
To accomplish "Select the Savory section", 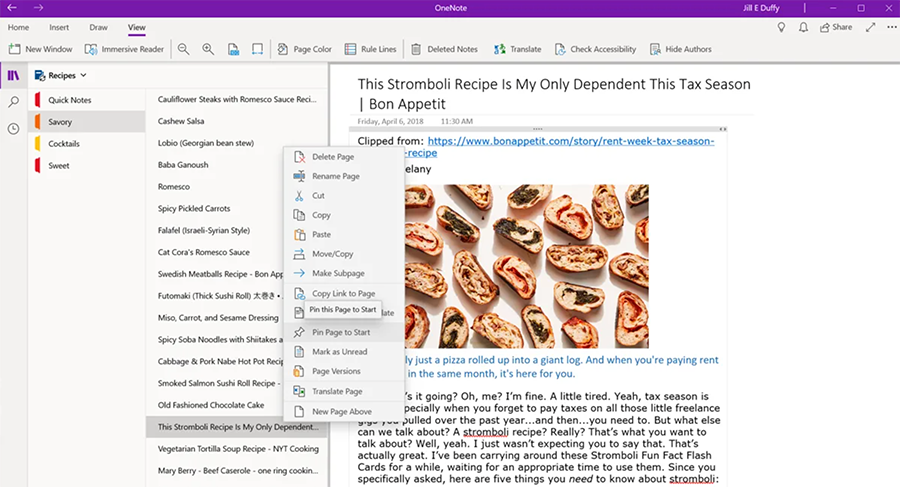I will point(87,122).
